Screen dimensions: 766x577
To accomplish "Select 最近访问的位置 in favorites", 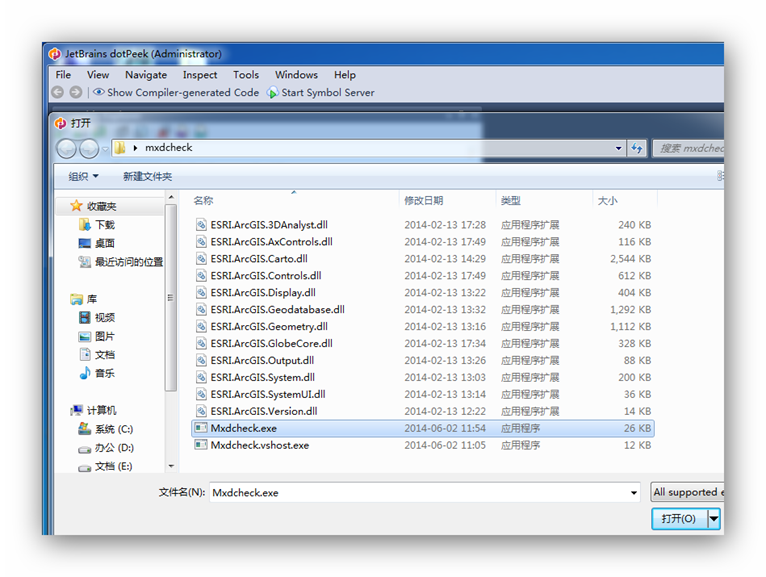I will (128, 262).
